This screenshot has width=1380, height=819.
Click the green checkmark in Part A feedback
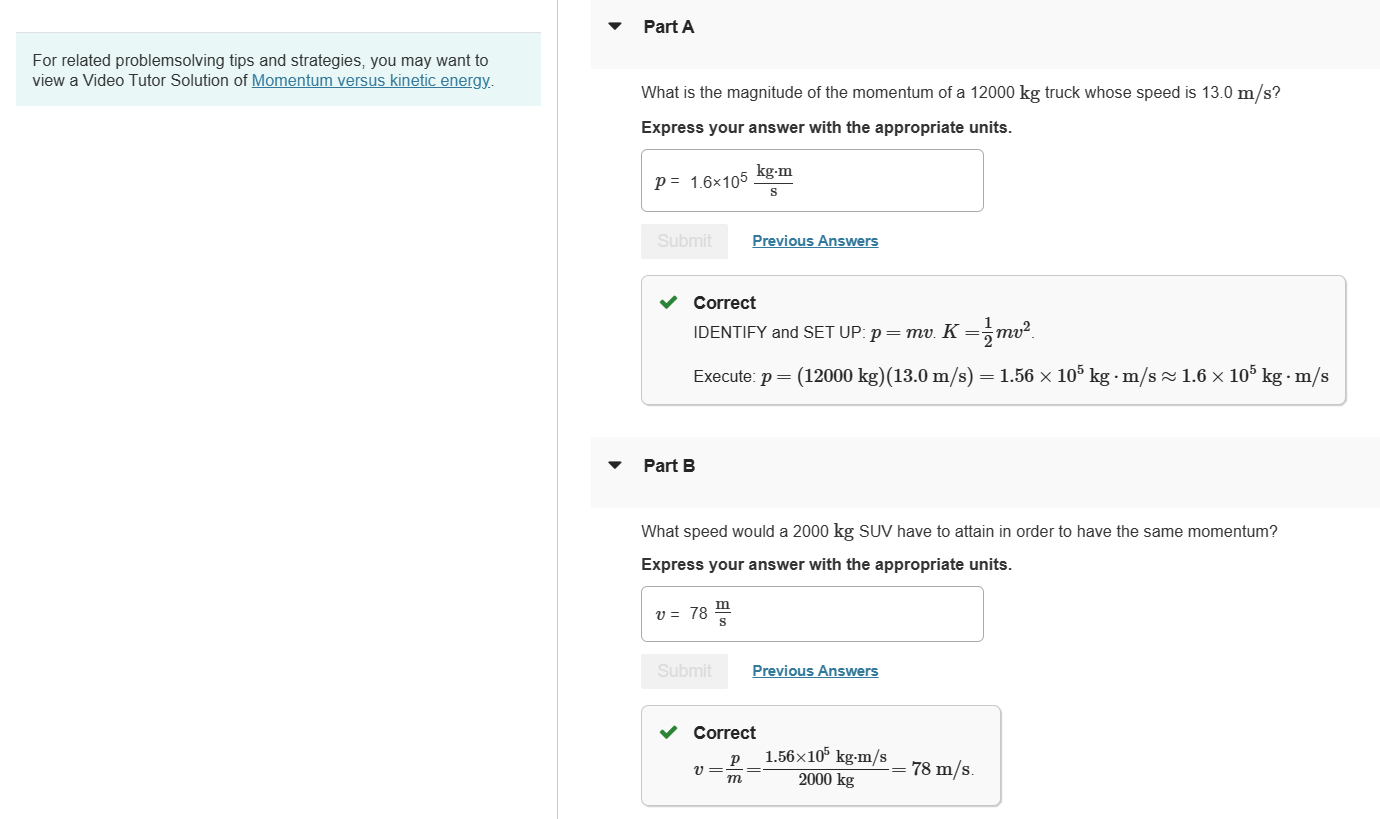click(669, 303)
